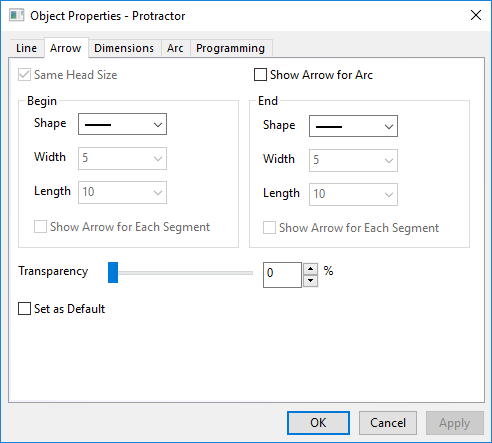Image resolution: width=492 pixels, height=443 pixels.
Task: Check End Show Arrow for Each Segment
Action: point(269,228)
